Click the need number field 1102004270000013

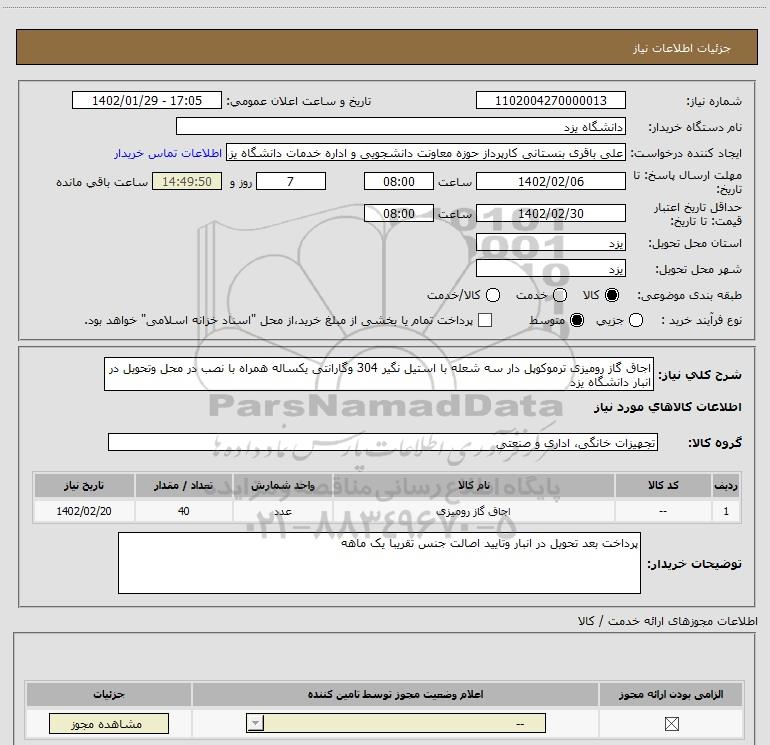[550, 100]
